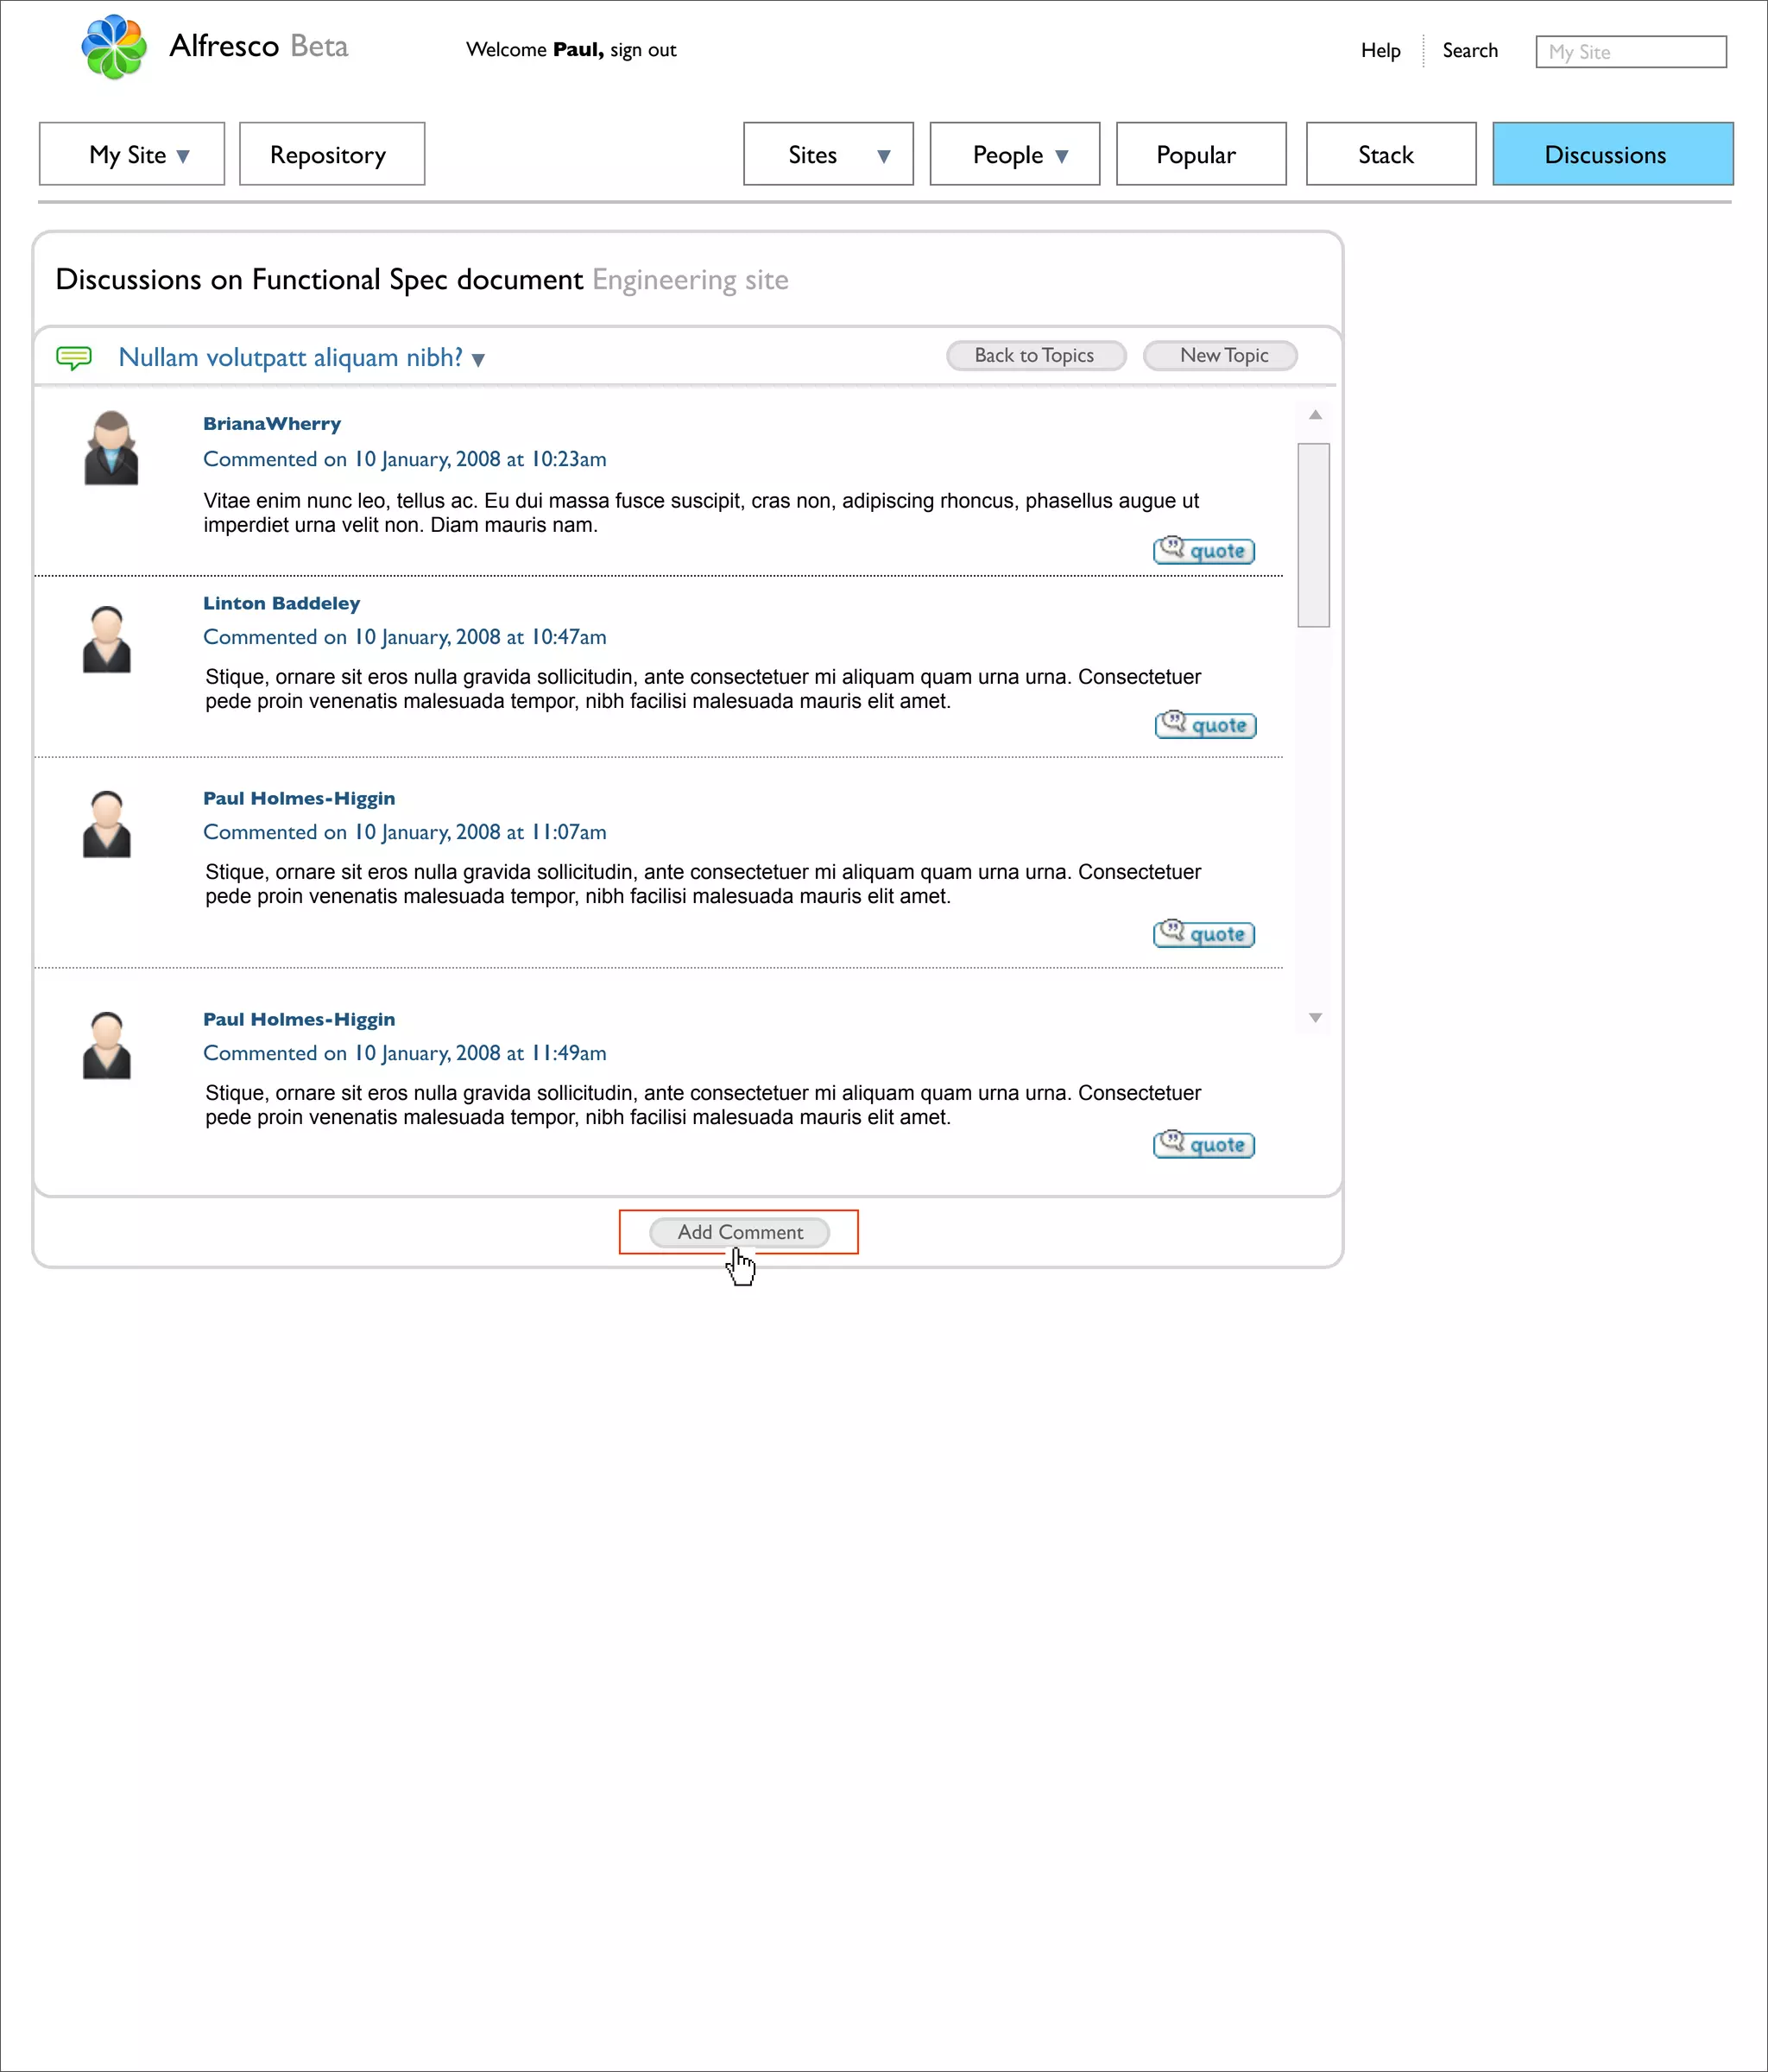This screenshot has height=2072, width=1768.
Task: Click avatar beside the 11:49am comment
Action: (x=107, y=1045)
